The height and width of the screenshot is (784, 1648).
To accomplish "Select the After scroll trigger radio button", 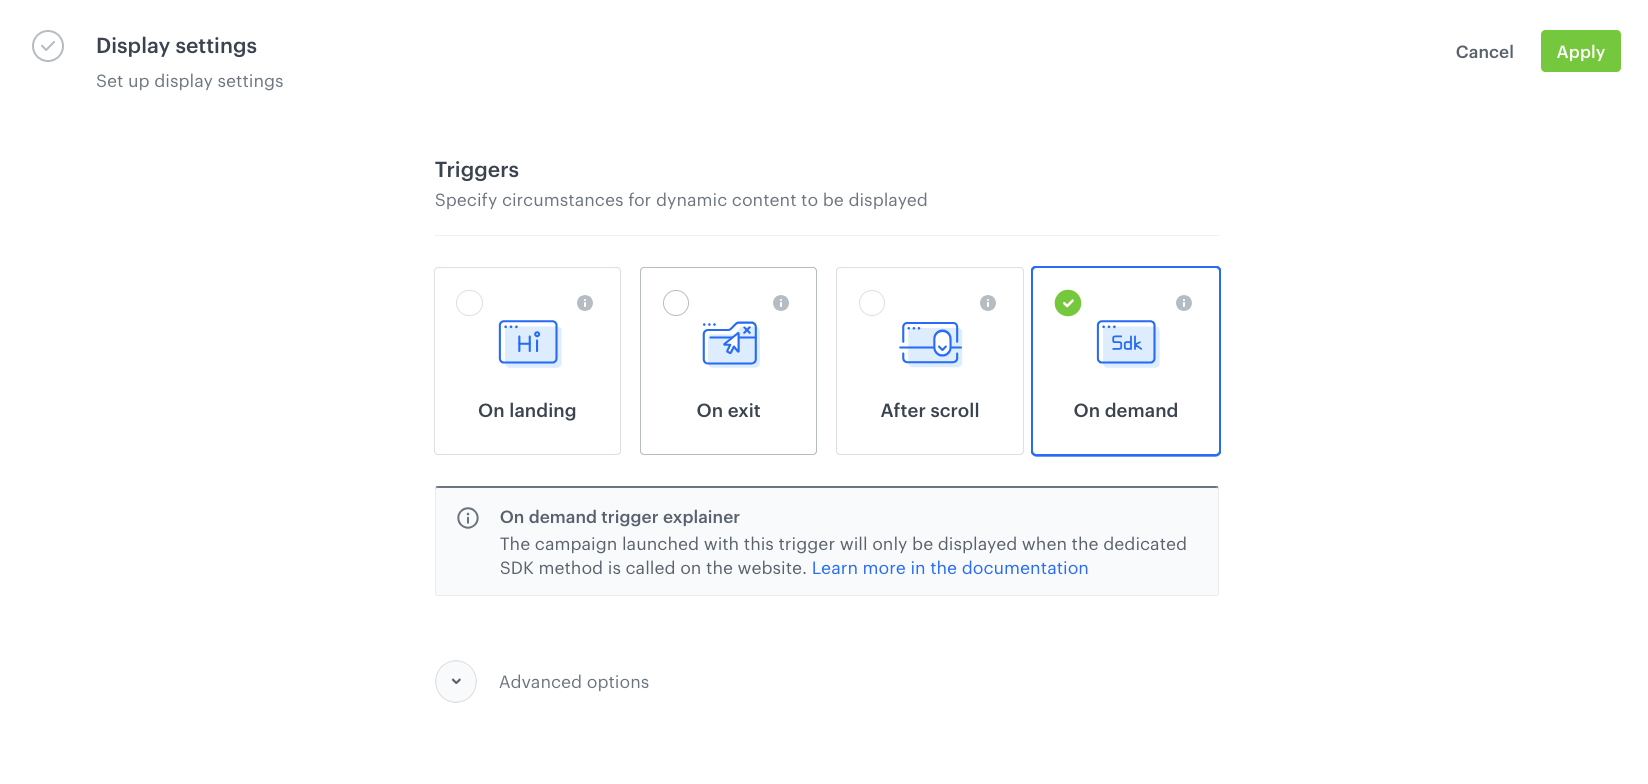I will tap(872, 302).
